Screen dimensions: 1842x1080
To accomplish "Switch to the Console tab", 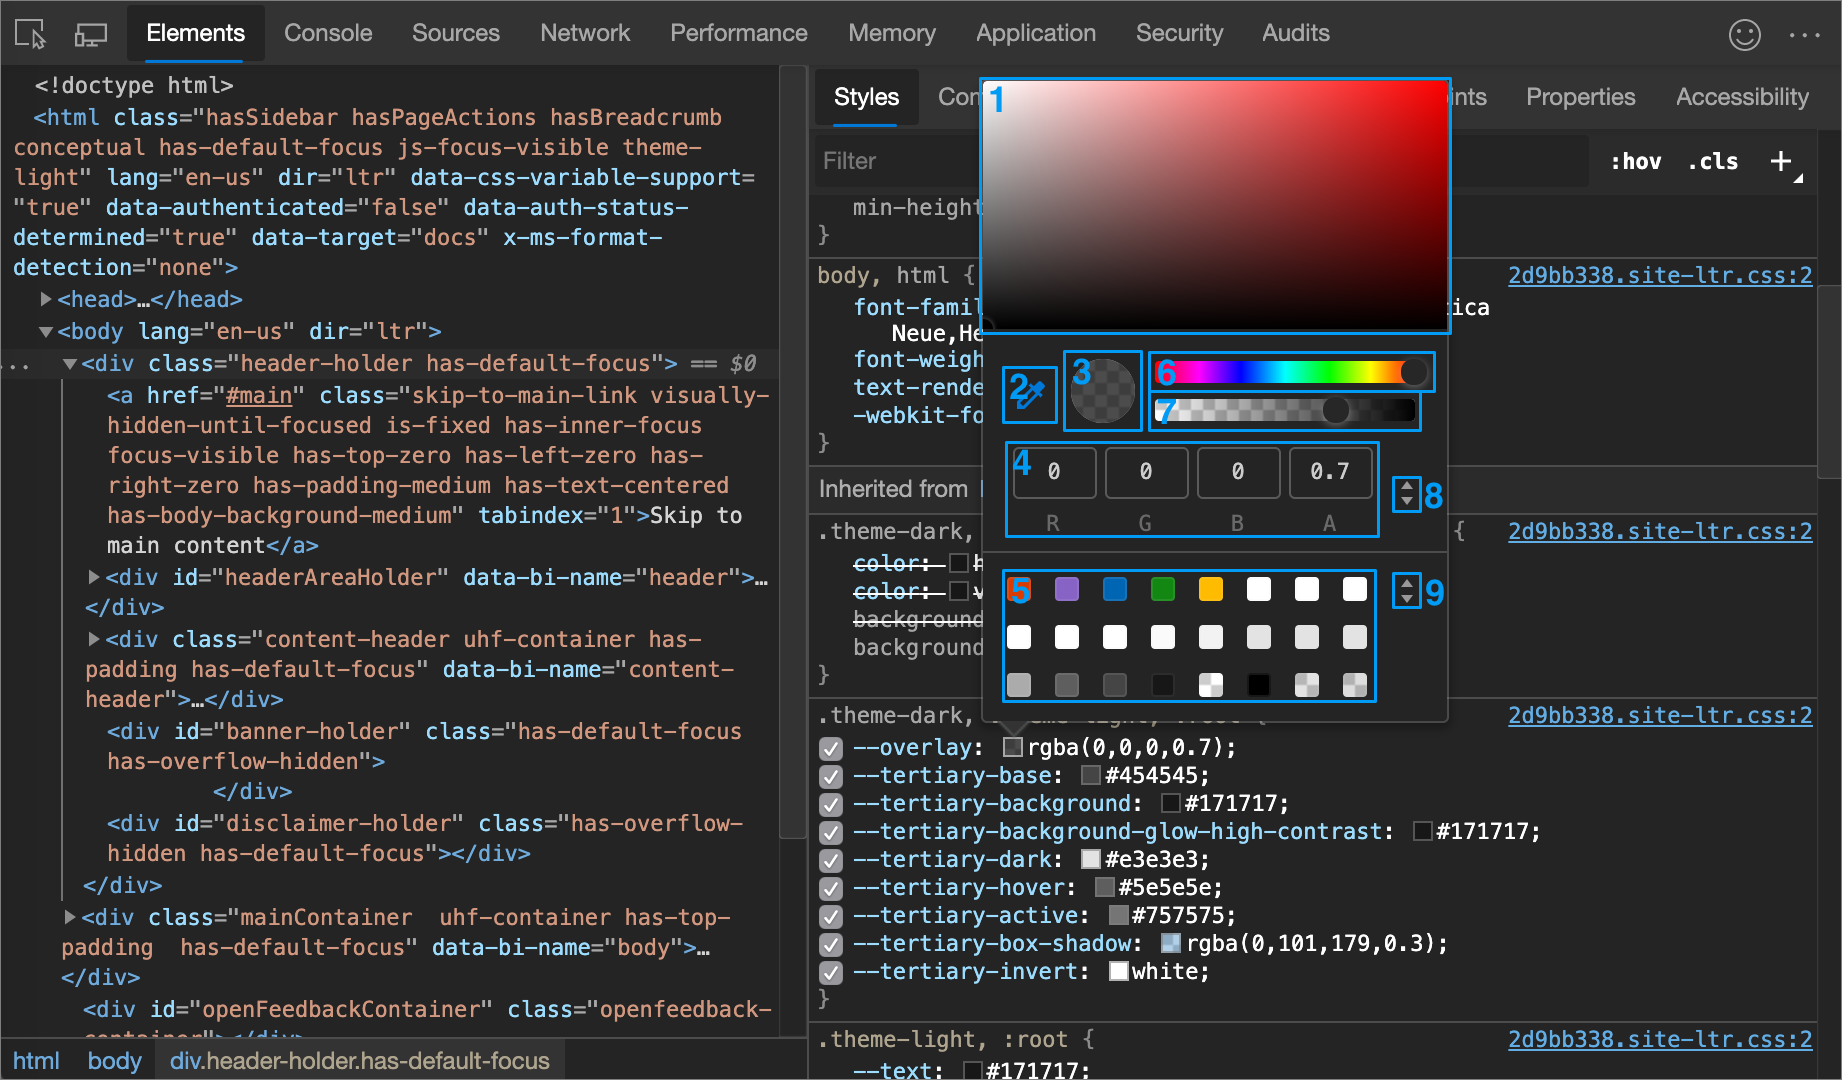I will pyautogui.click(x=327, y=33).
